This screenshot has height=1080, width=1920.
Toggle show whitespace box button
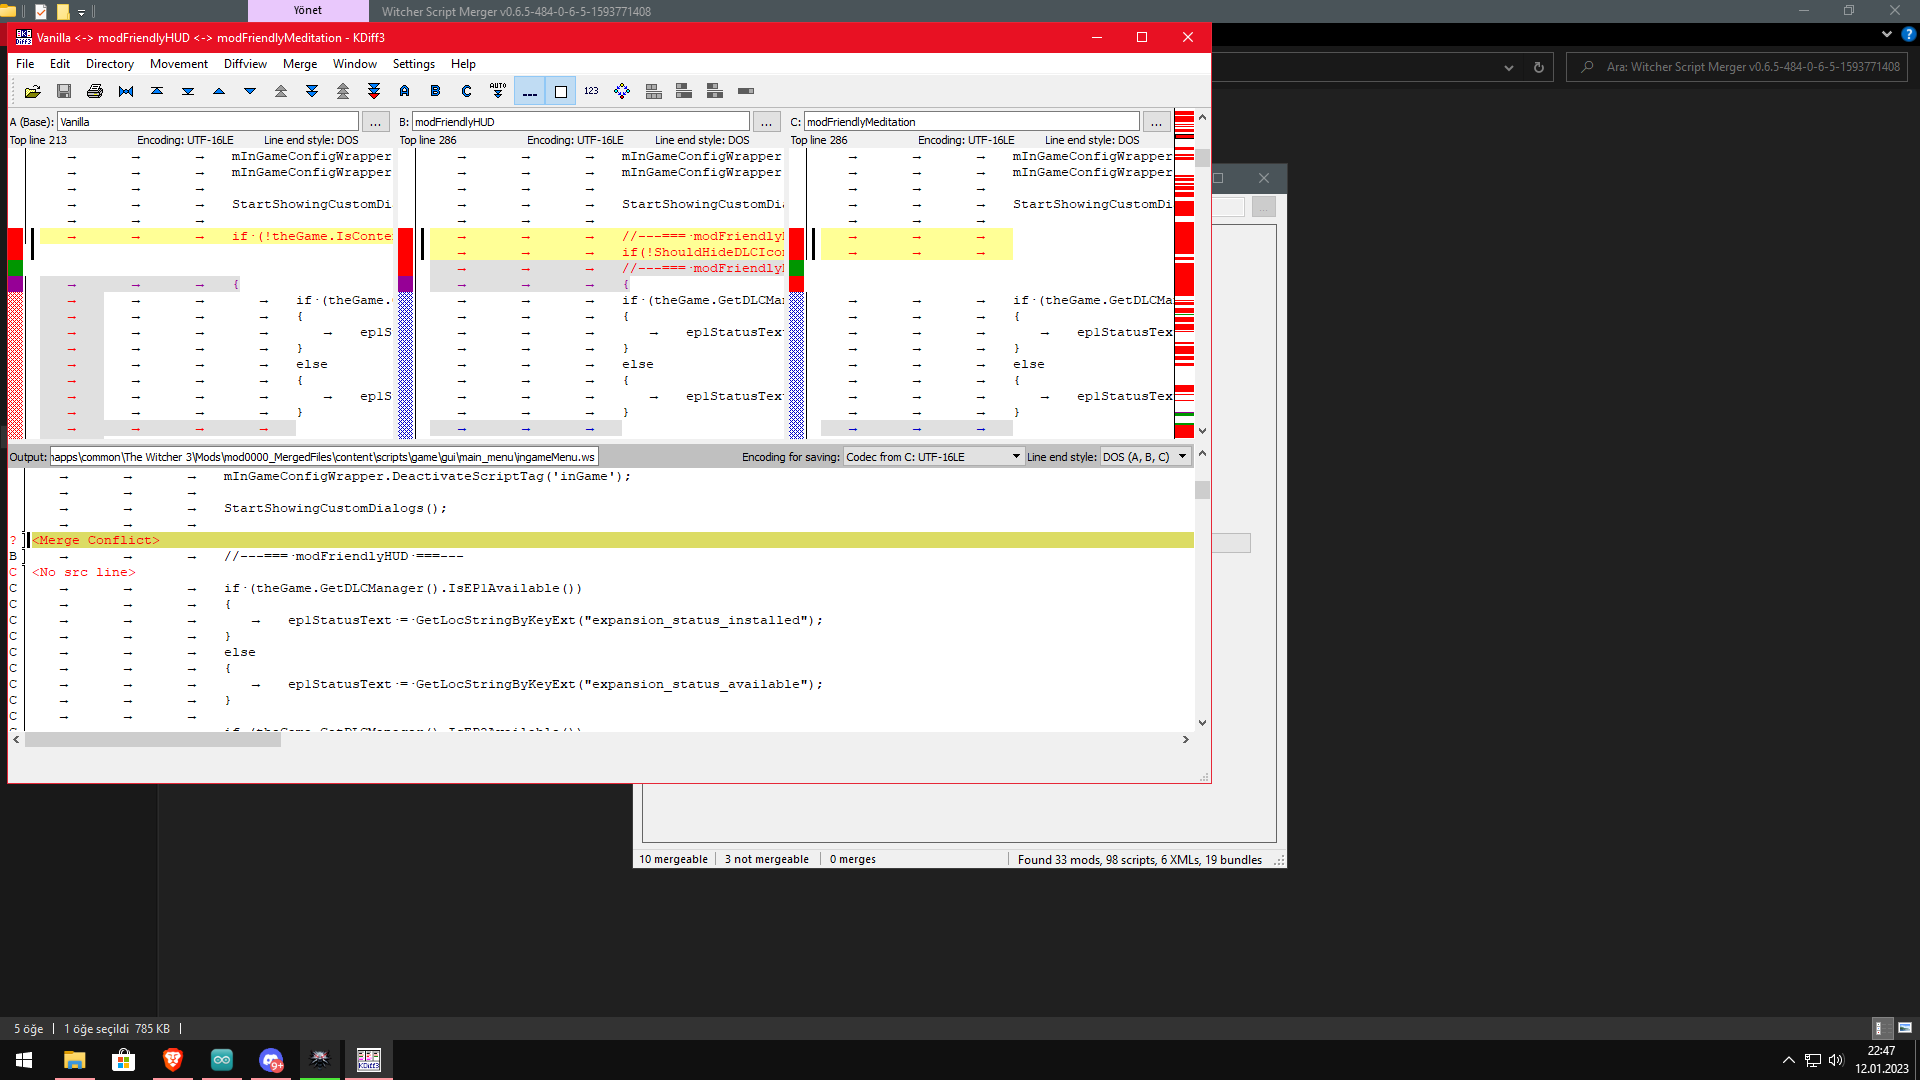tap(561, 91)
